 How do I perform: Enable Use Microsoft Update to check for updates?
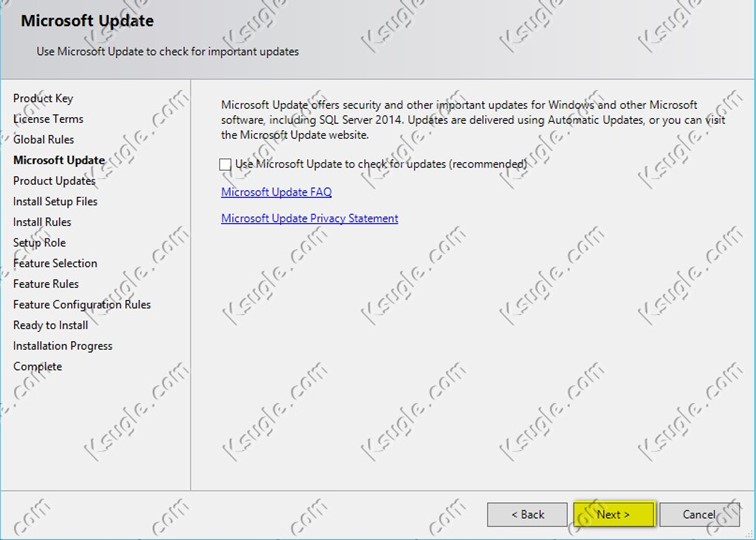[225, 164]
